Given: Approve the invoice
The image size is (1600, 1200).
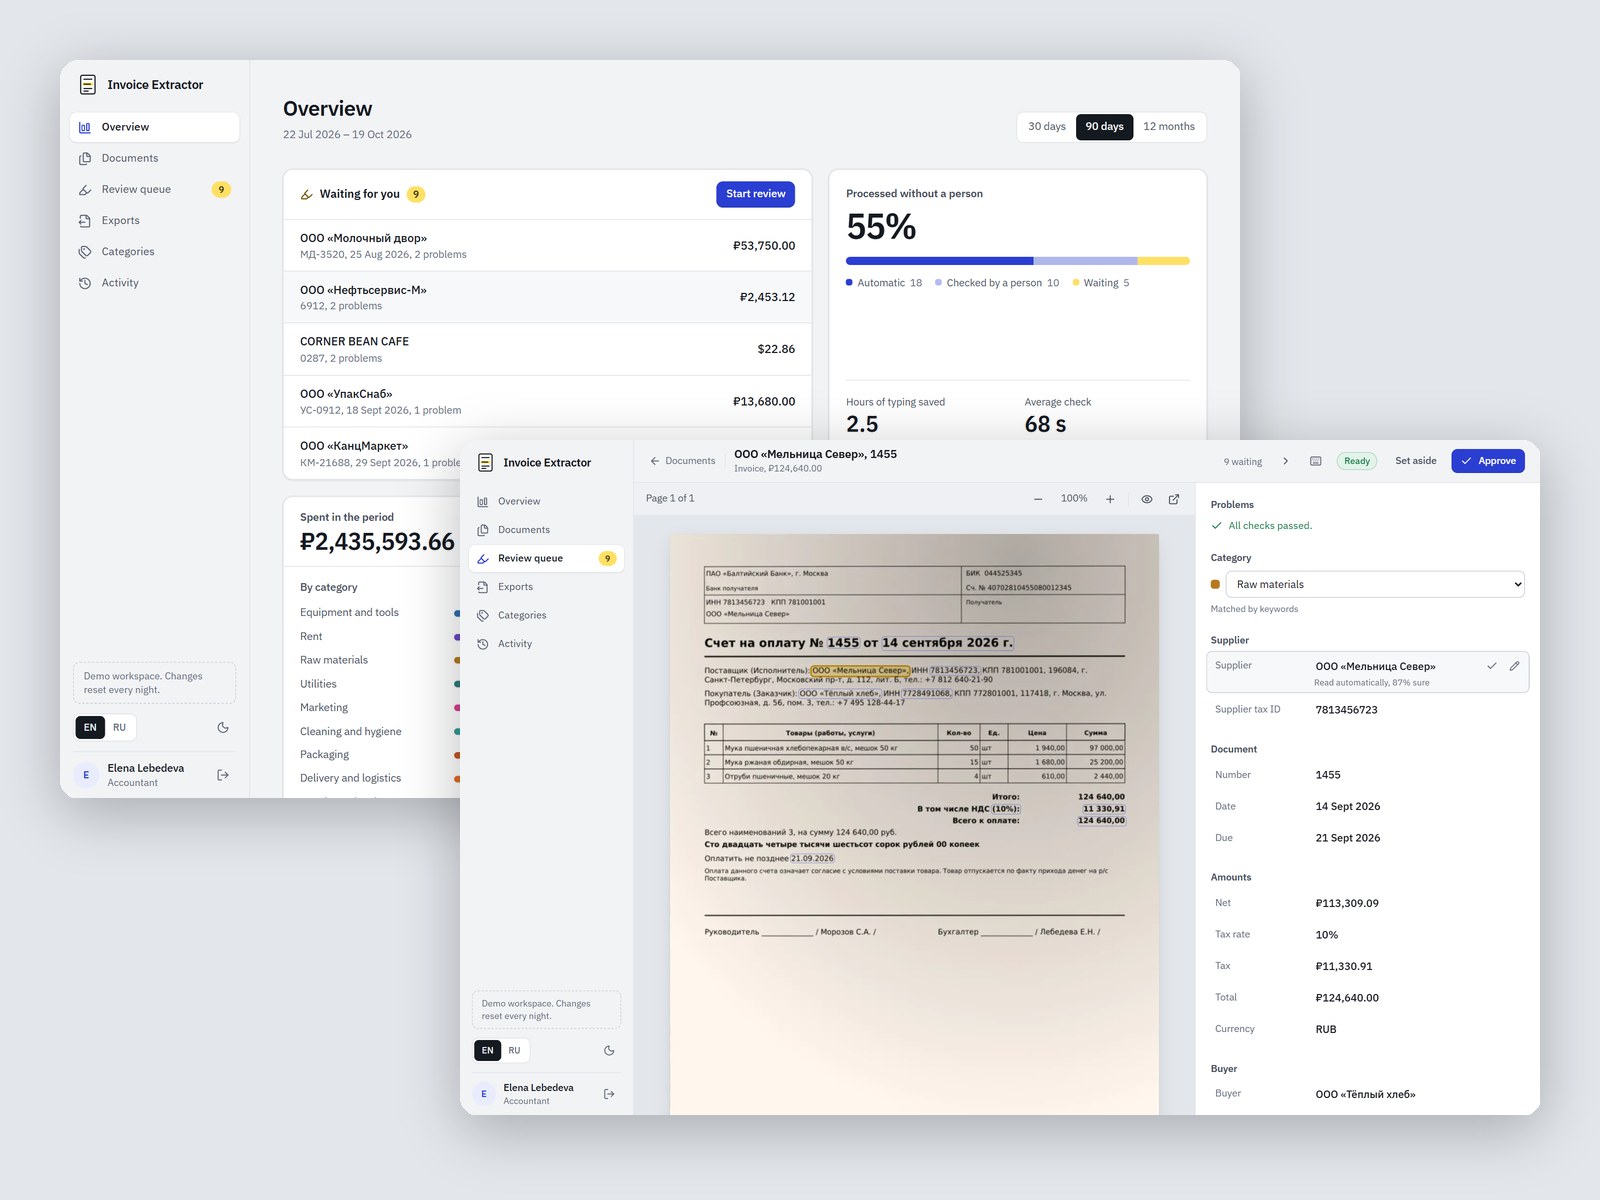Looking at the screenshot, I should pyautogui.click(x=1488, y=461).
